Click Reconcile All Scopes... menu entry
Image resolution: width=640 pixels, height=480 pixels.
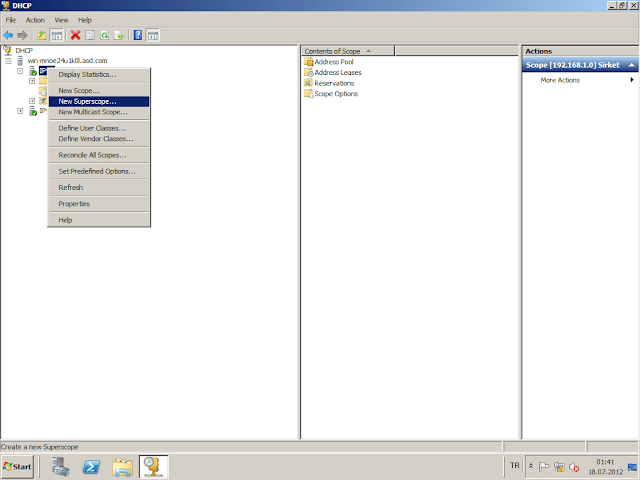[92, 155]
